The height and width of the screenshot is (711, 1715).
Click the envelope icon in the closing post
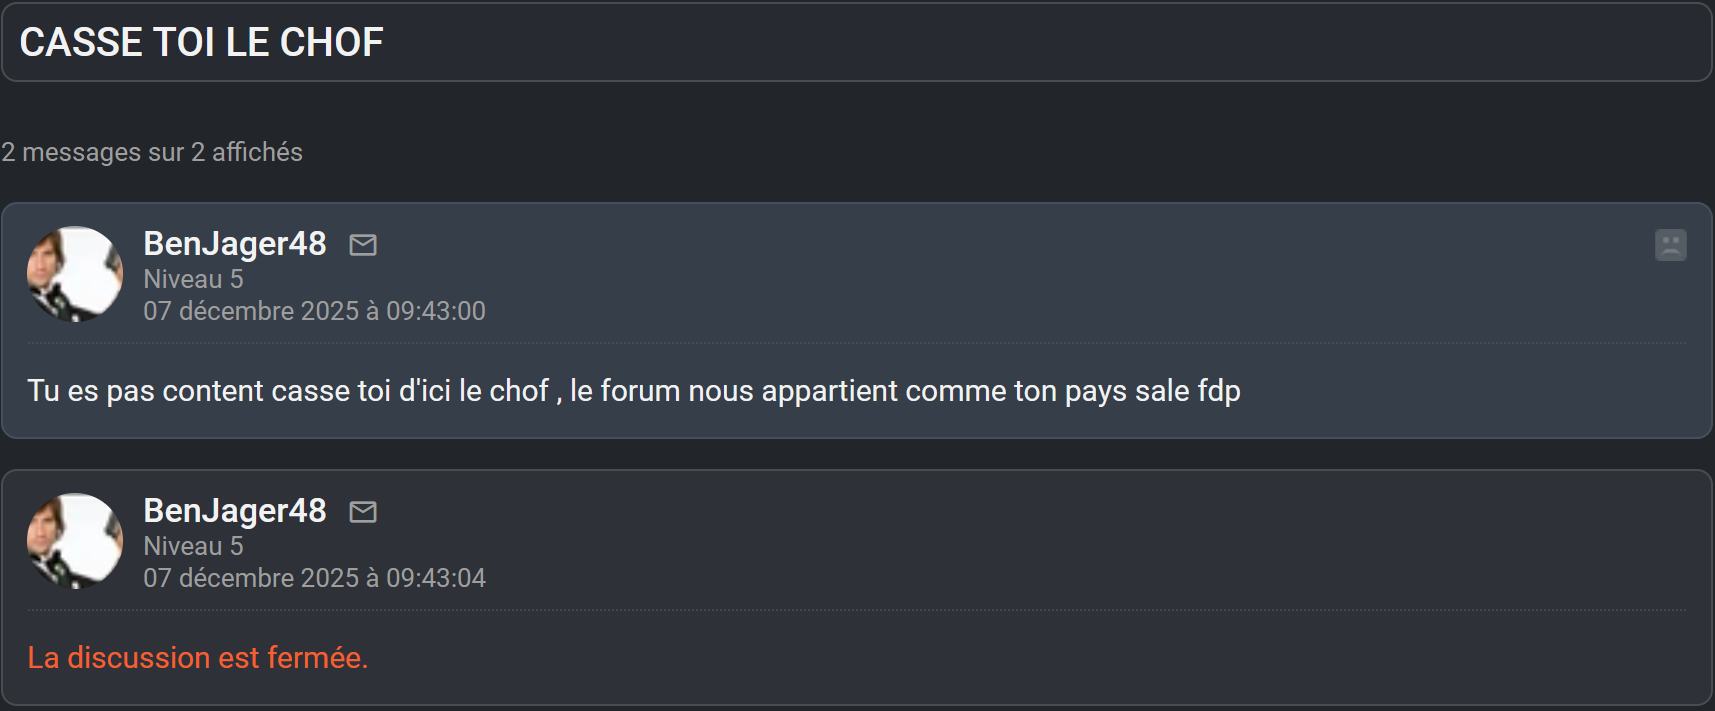point(363,512)
